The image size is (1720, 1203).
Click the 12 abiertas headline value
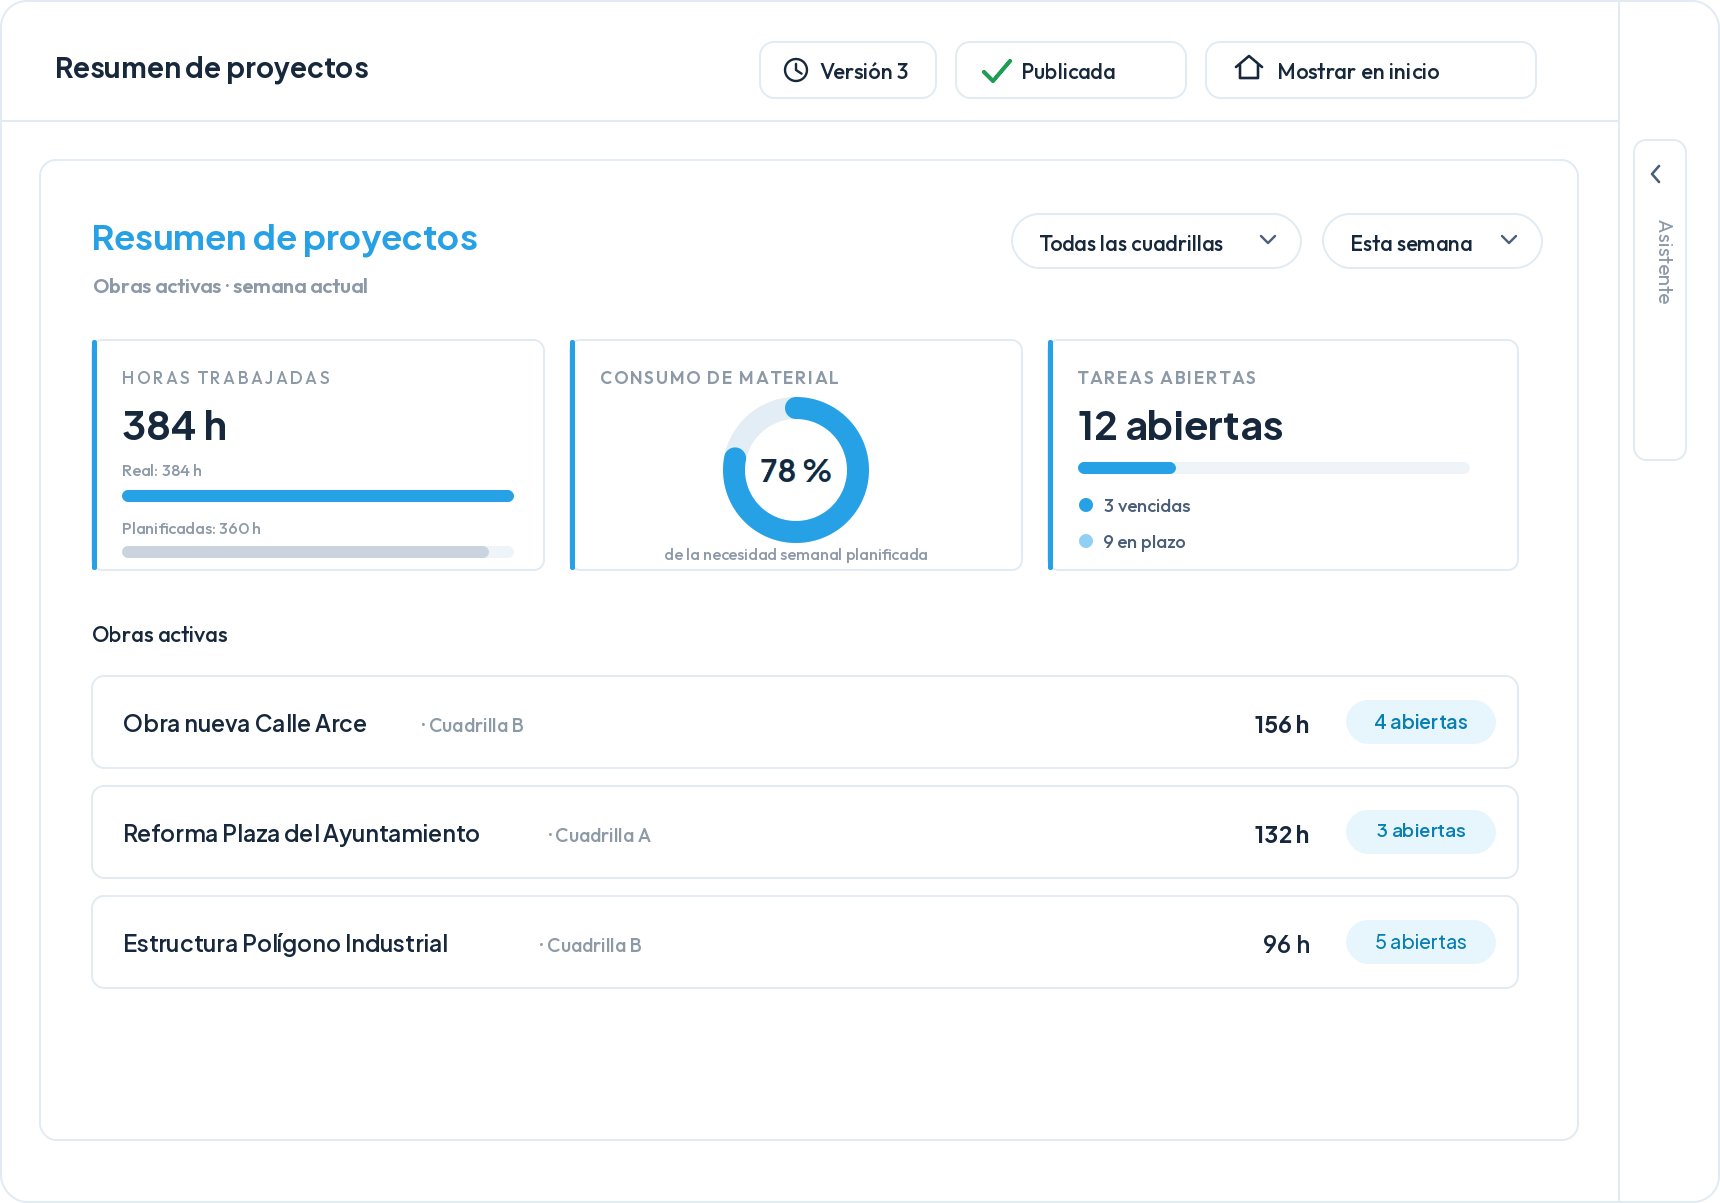pos(1180,426)
